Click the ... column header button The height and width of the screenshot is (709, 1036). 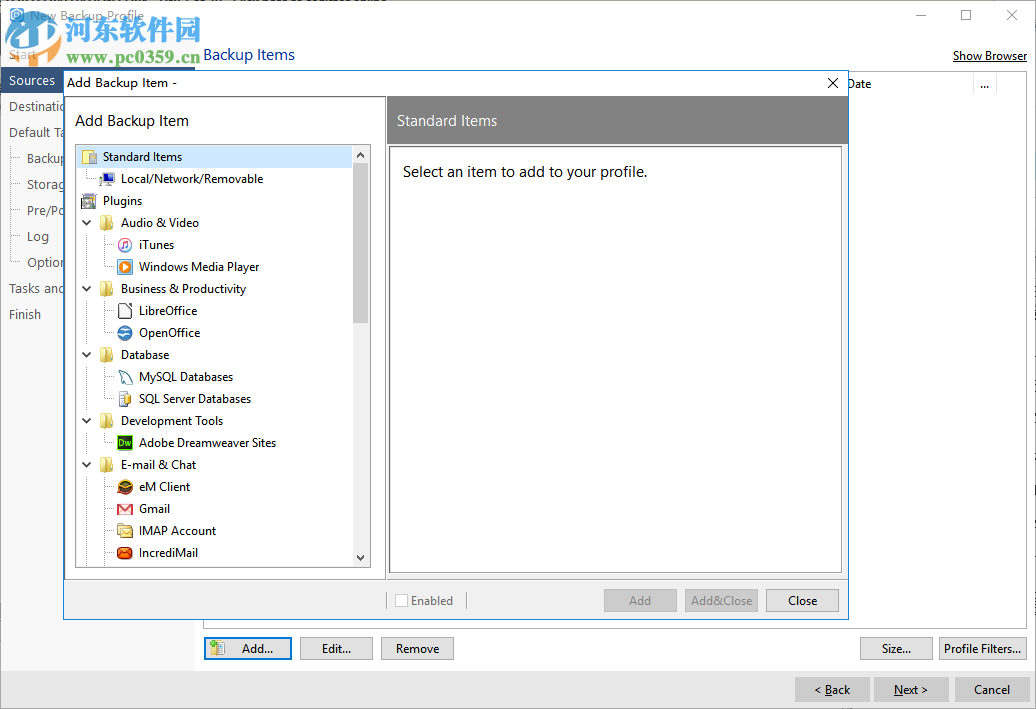tap(984, 85)
